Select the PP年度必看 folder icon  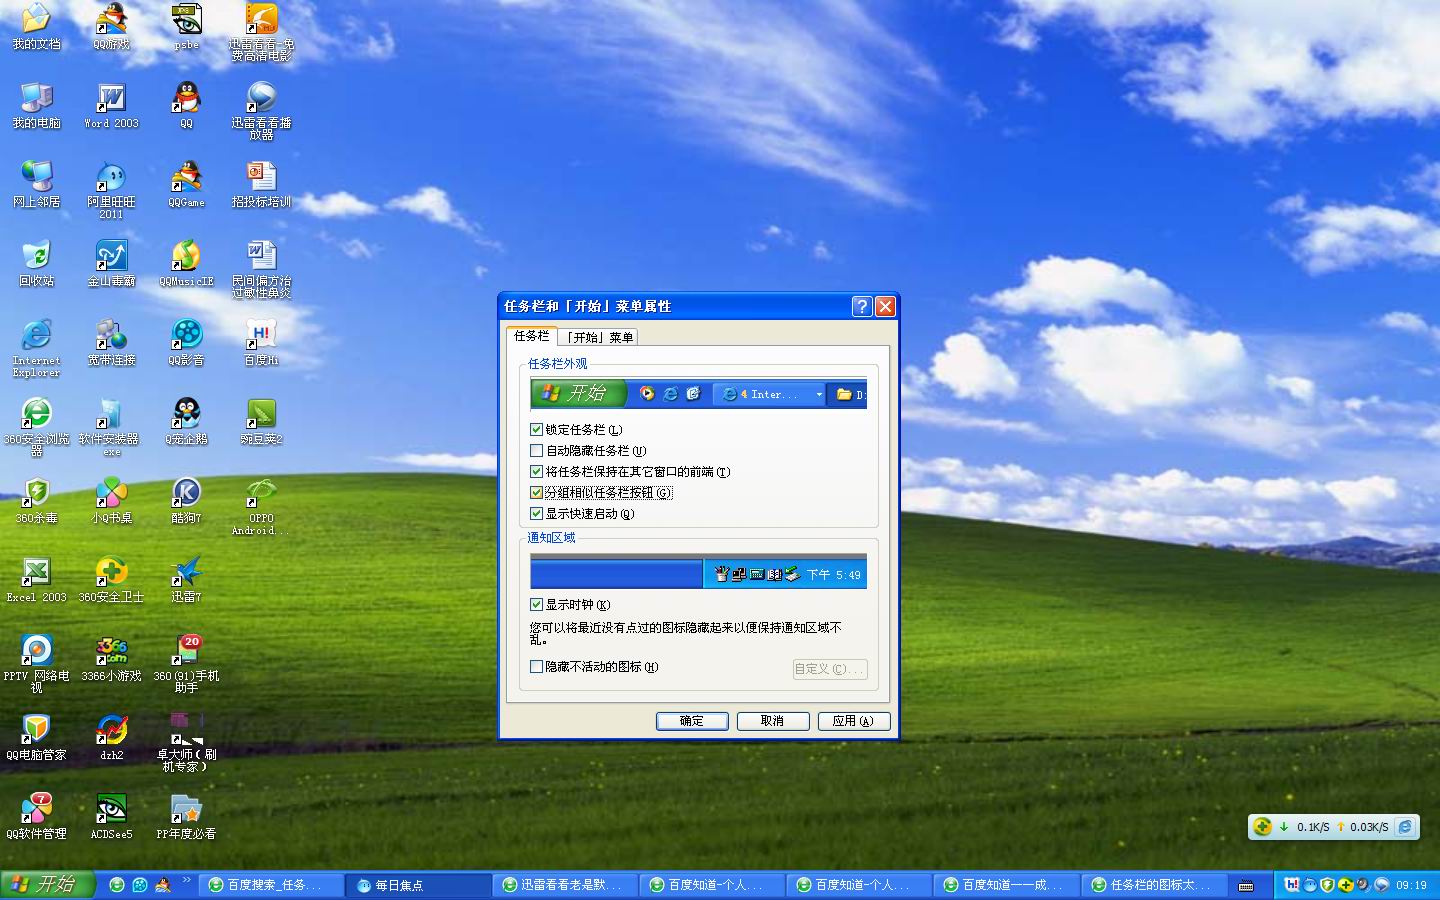click(x=186, y=817)
